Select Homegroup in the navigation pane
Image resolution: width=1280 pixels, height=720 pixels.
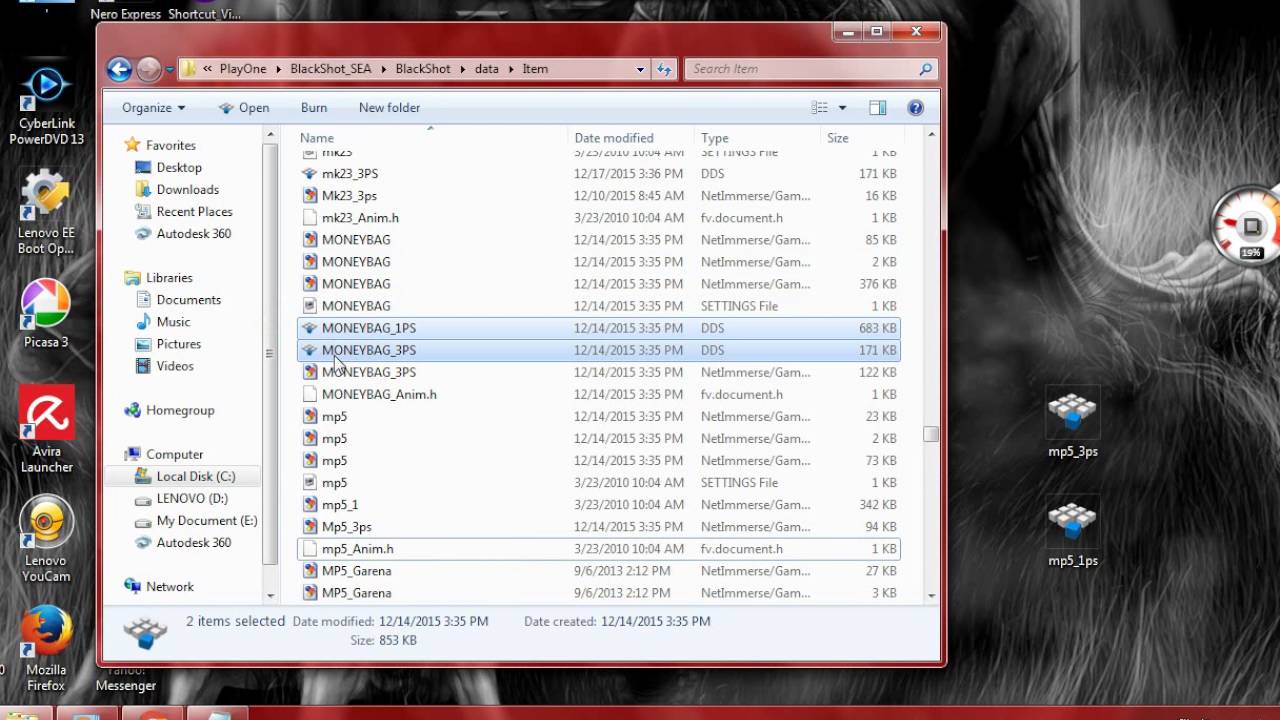click(x=180, y=410)
